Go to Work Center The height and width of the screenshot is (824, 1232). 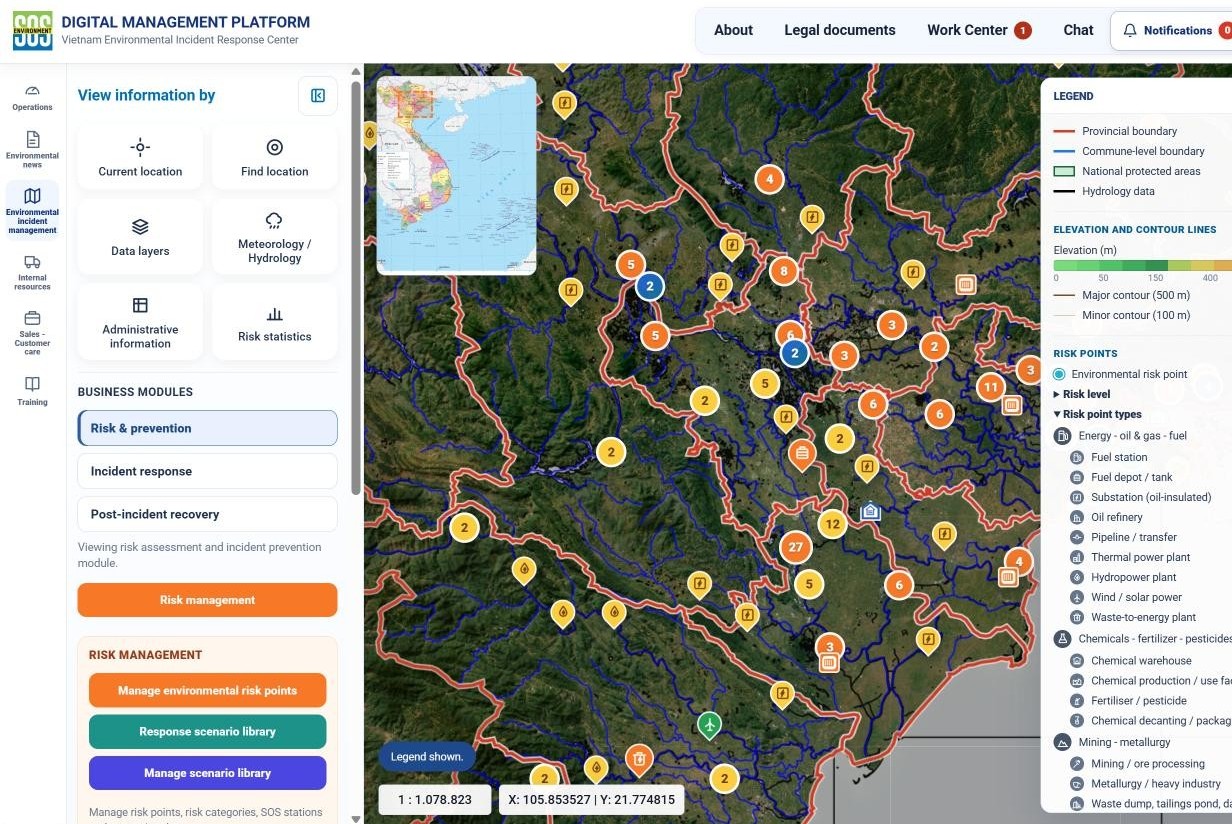point(978,30)
